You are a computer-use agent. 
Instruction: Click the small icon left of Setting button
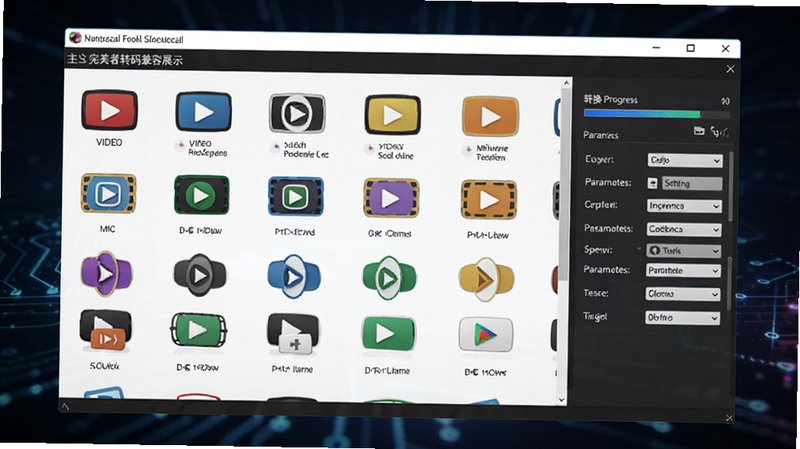tap(653, 183)
